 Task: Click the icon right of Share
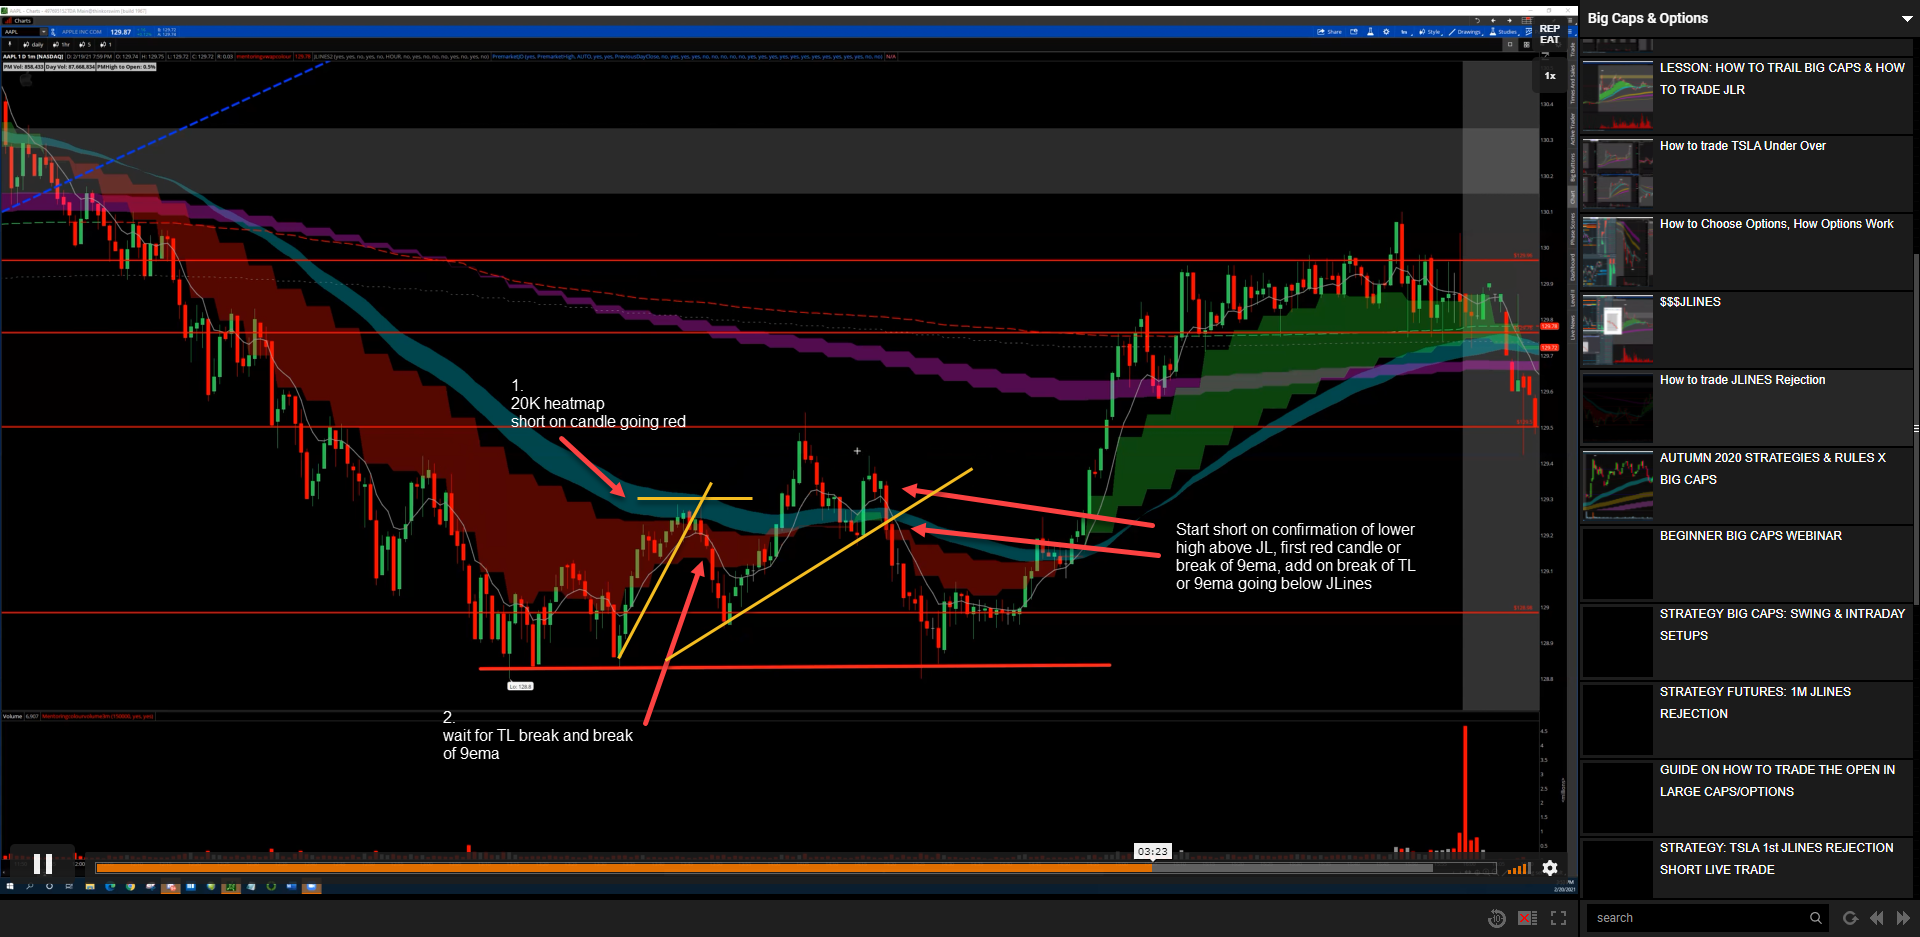1354,32
